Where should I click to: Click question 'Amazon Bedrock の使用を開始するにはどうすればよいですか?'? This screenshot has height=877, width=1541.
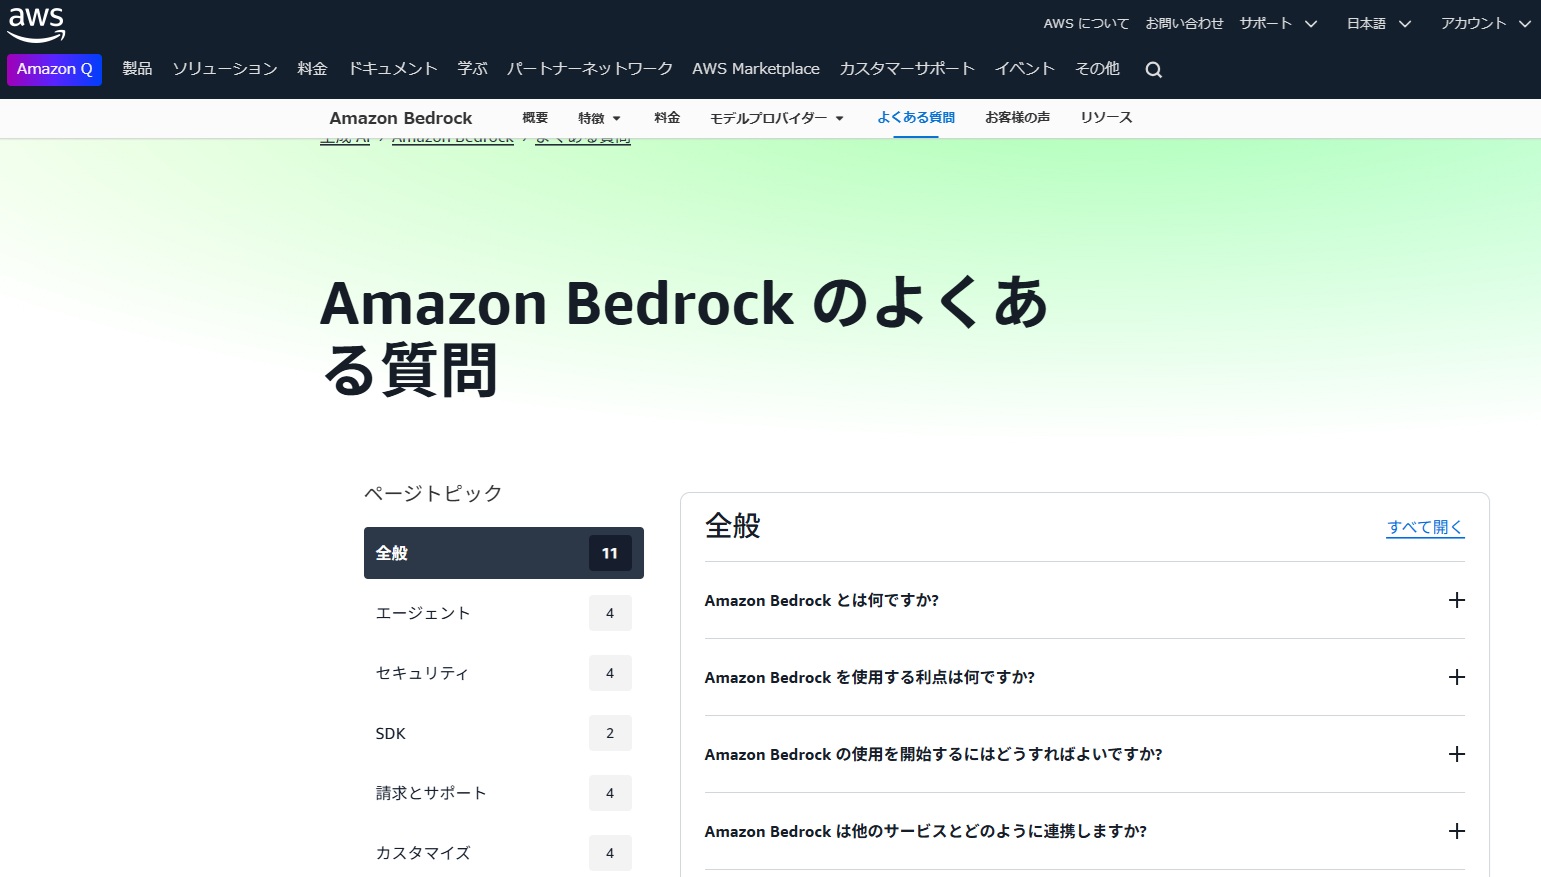click(934, 754)
